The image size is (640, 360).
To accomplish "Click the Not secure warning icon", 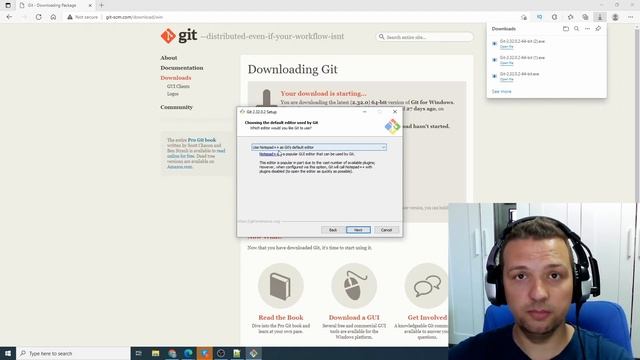I will pyautogui.click(x=70, y=17).
